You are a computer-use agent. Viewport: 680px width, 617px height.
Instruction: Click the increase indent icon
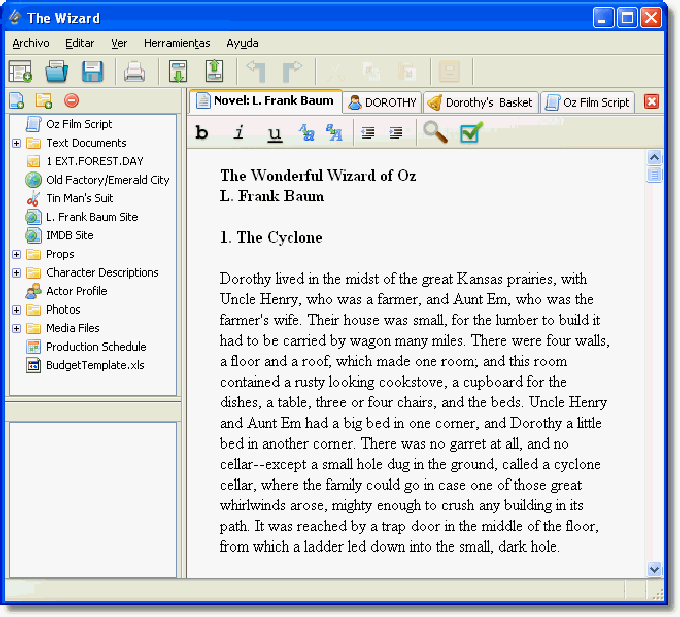(x=396, y=133)
